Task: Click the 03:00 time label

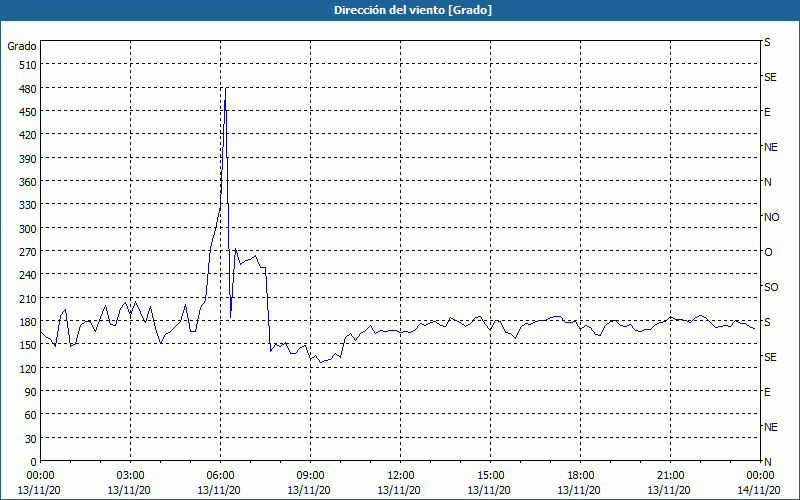Action: (130, 476)
